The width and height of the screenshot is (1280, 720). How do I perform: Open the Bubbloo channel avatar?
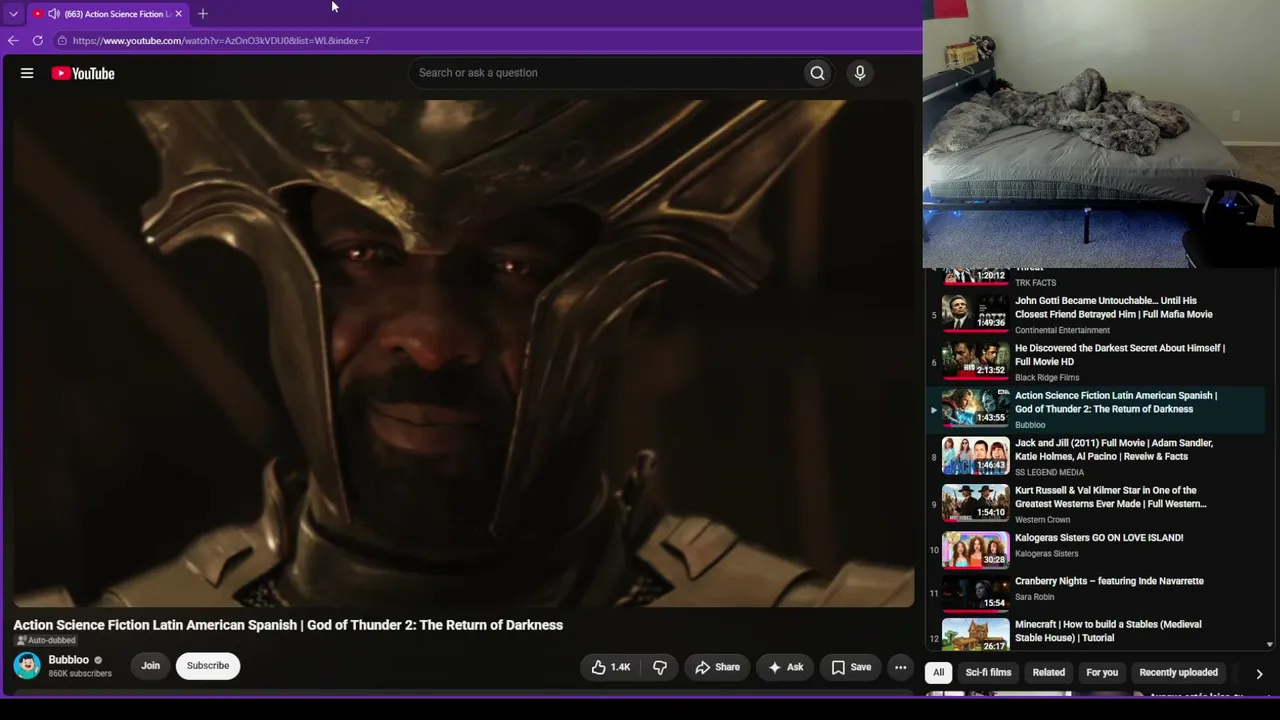pyautogui.click(x=27, y=666)
